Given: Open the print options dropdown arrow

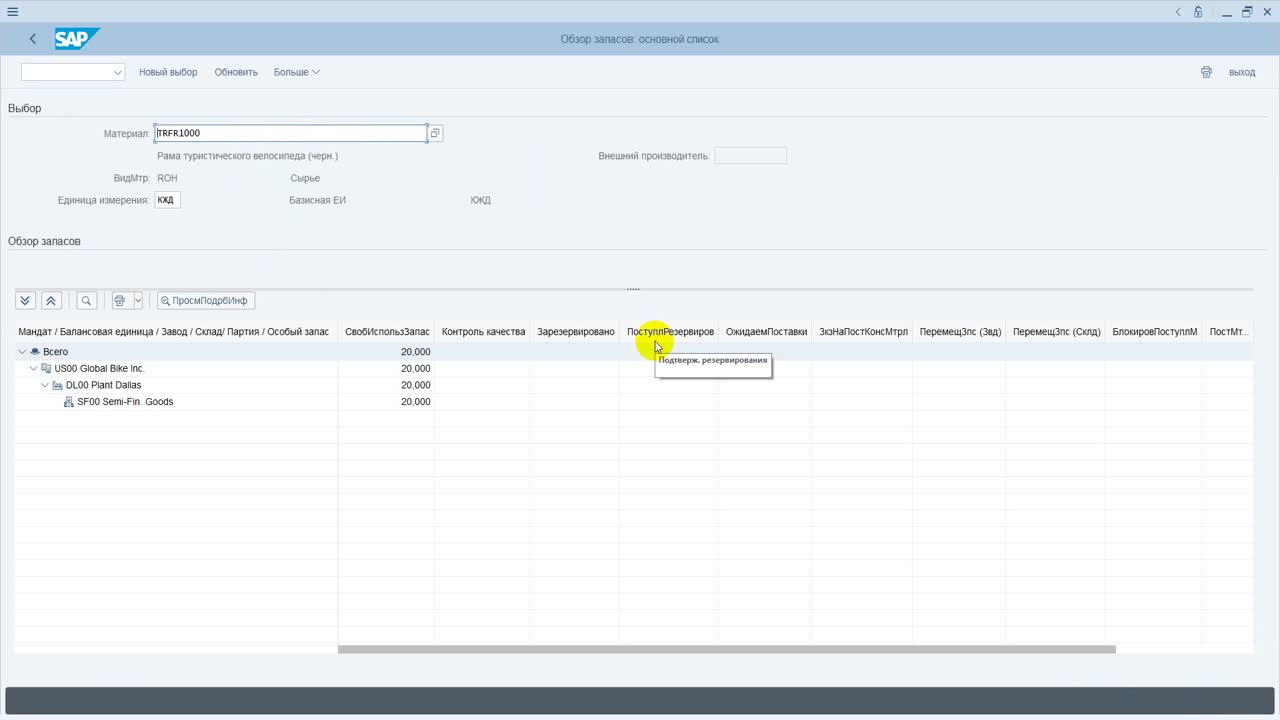Looking at the screenshot, I should click(138, 300).
